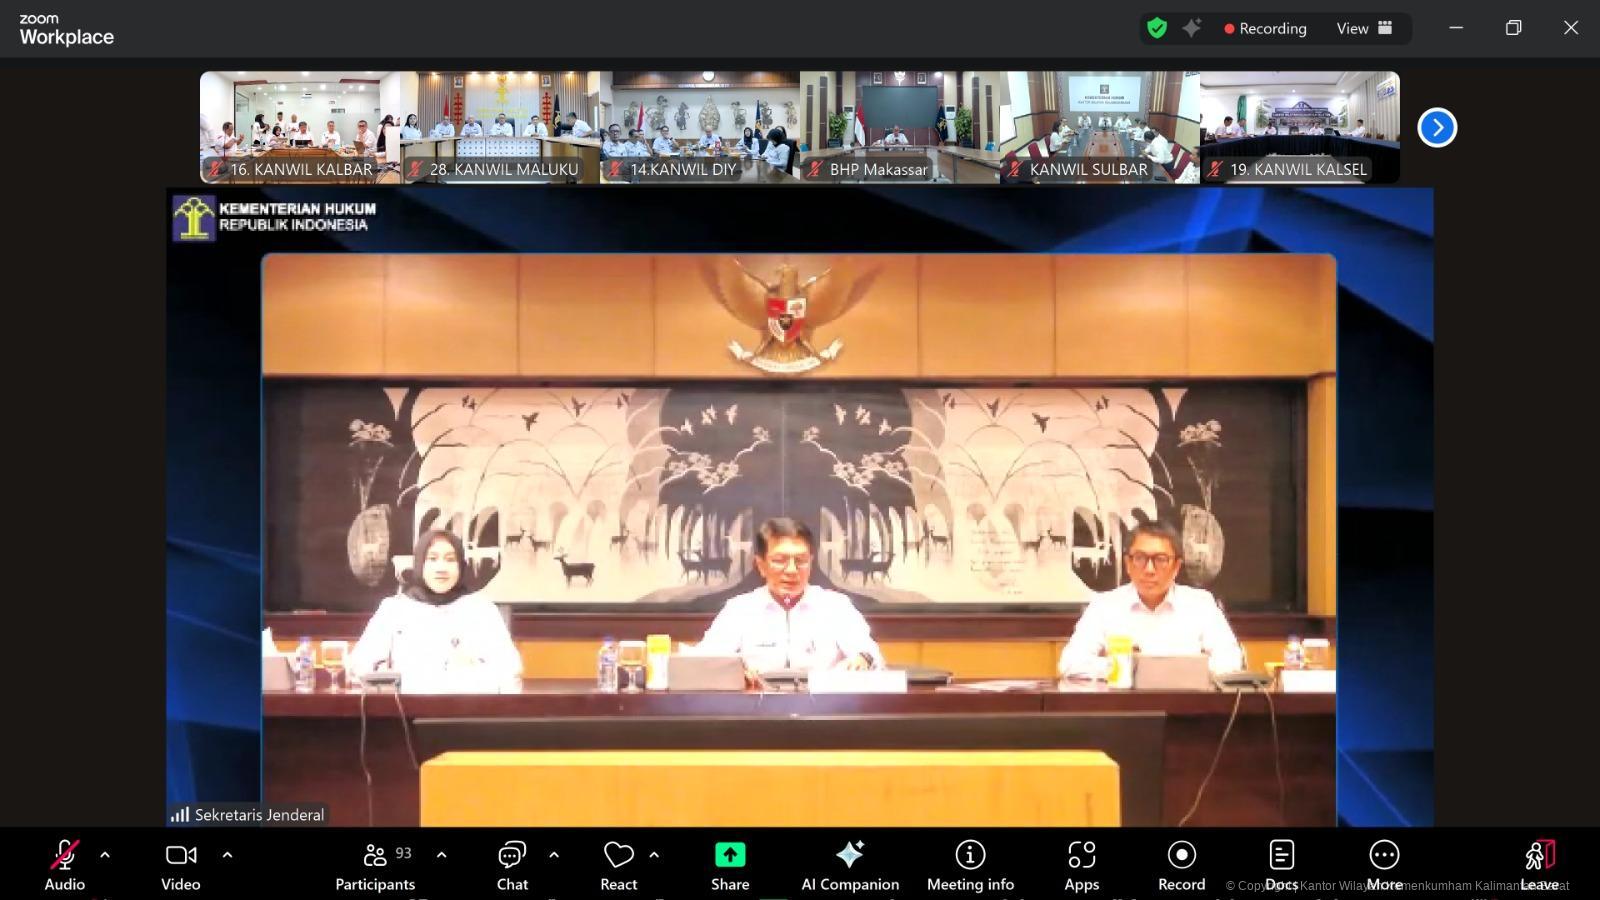Click the green security shield icon
1600x900 pixels.
(1157, 28)
